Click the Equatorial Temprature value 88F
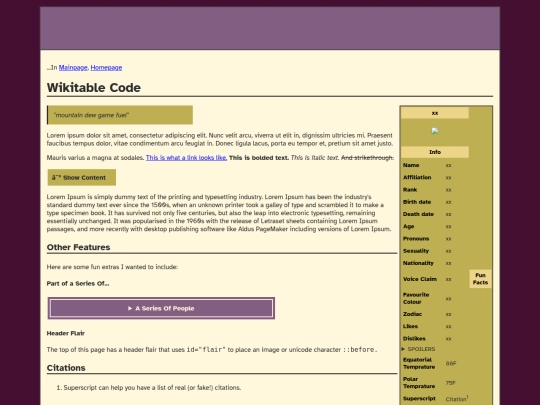Viewport: 540px width, 405px height. (450, 363)
